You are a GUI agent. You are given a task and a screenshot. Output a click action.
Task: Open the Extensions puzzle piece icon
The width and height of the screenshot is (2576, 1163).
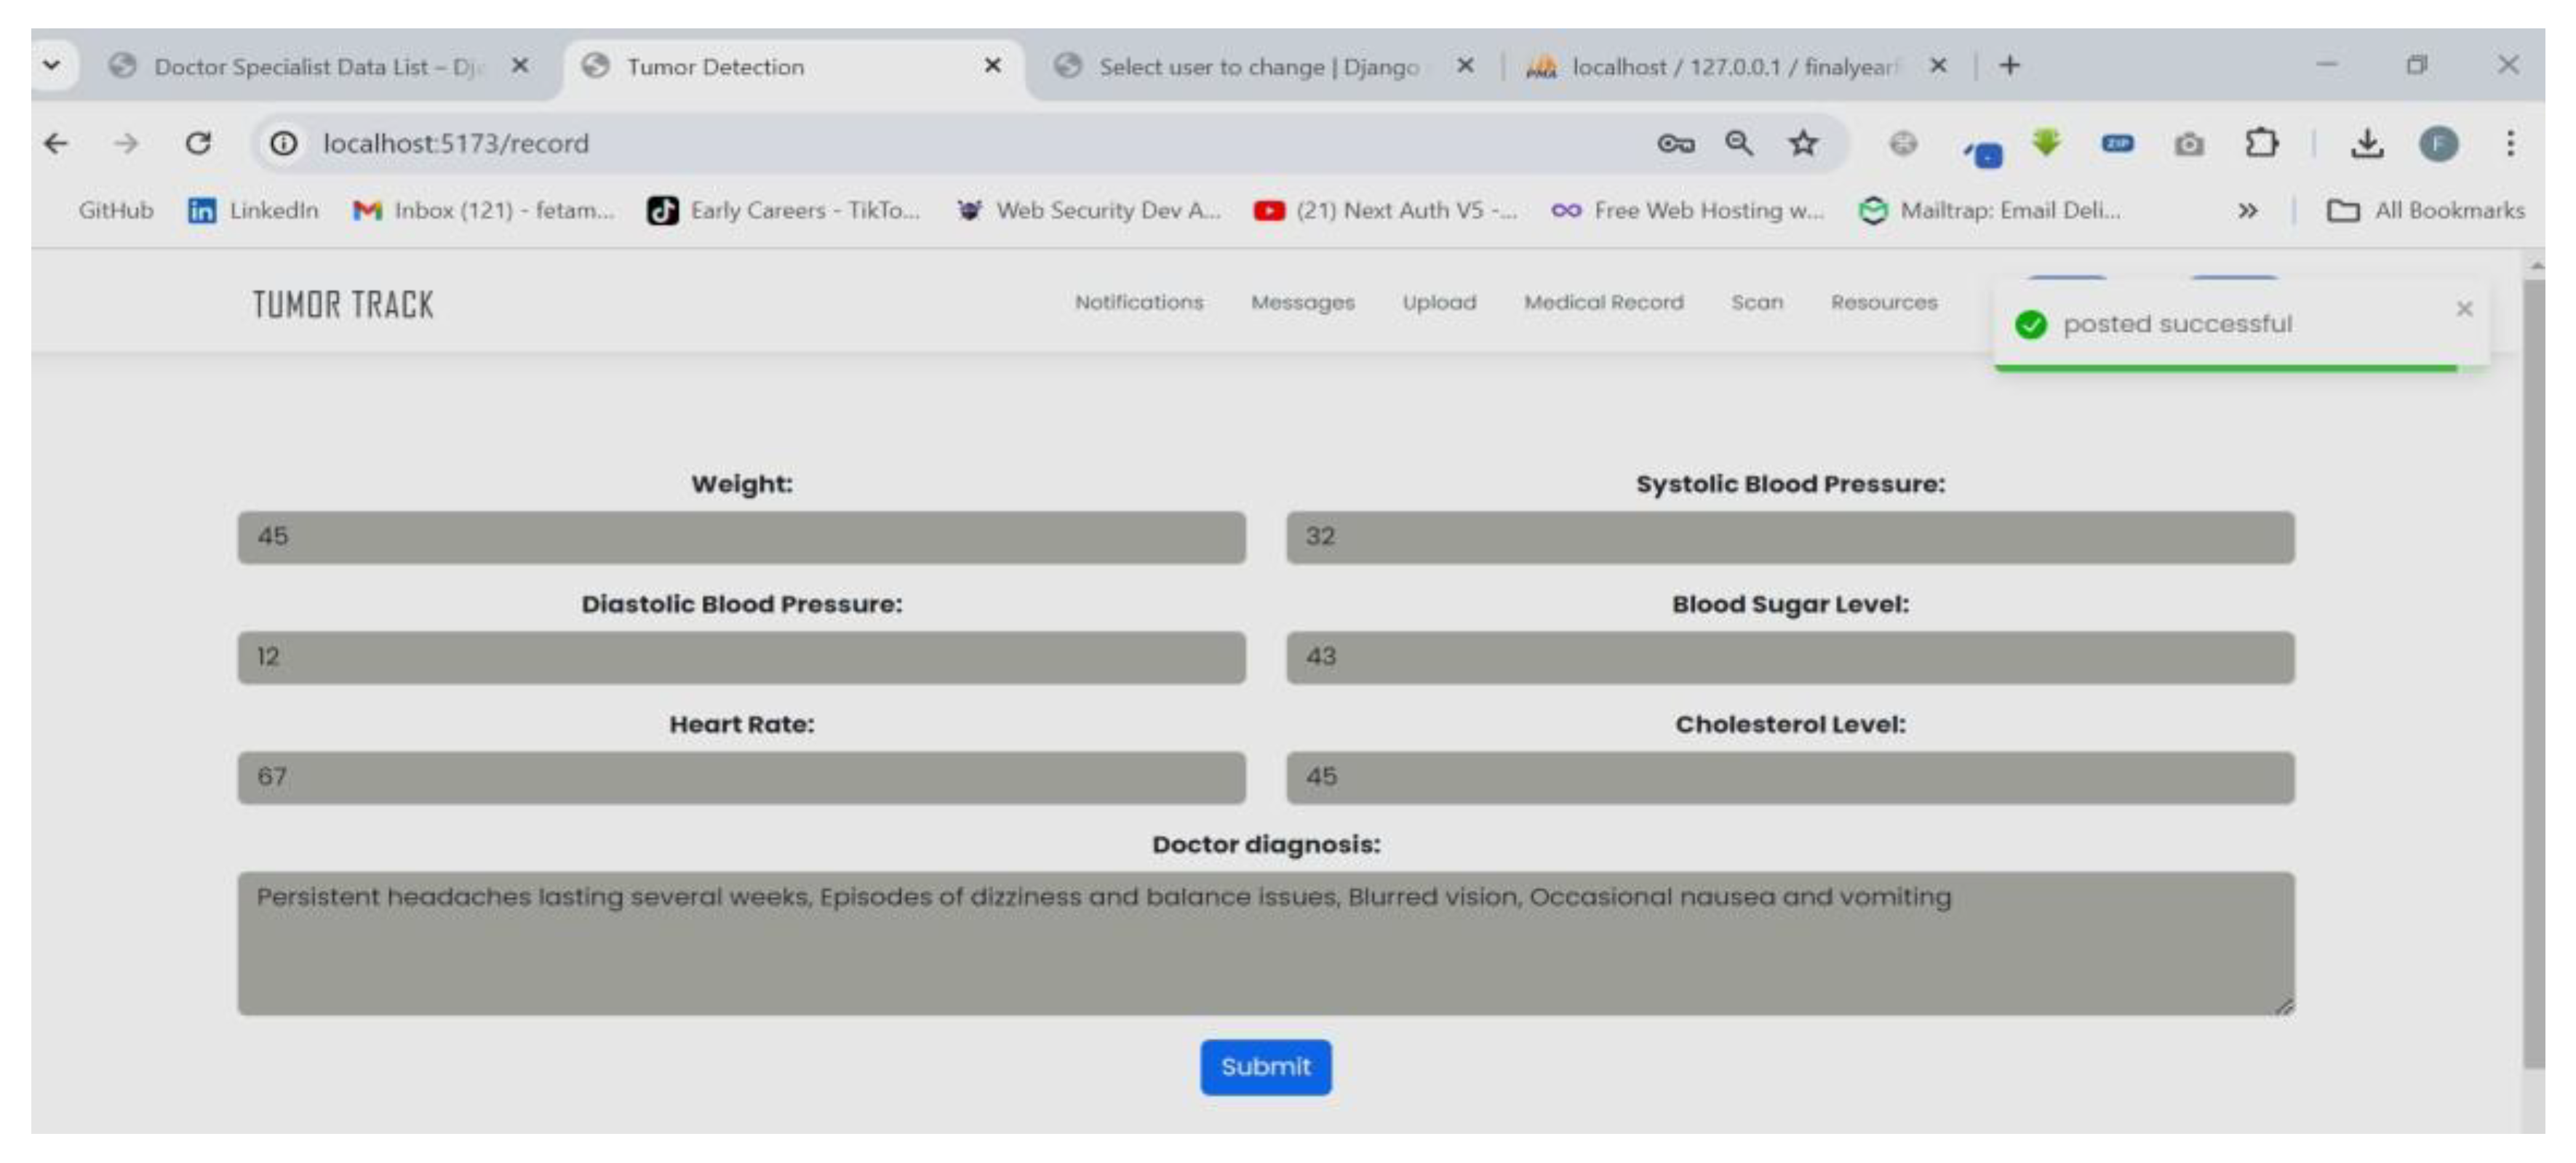click(2262, 143)
